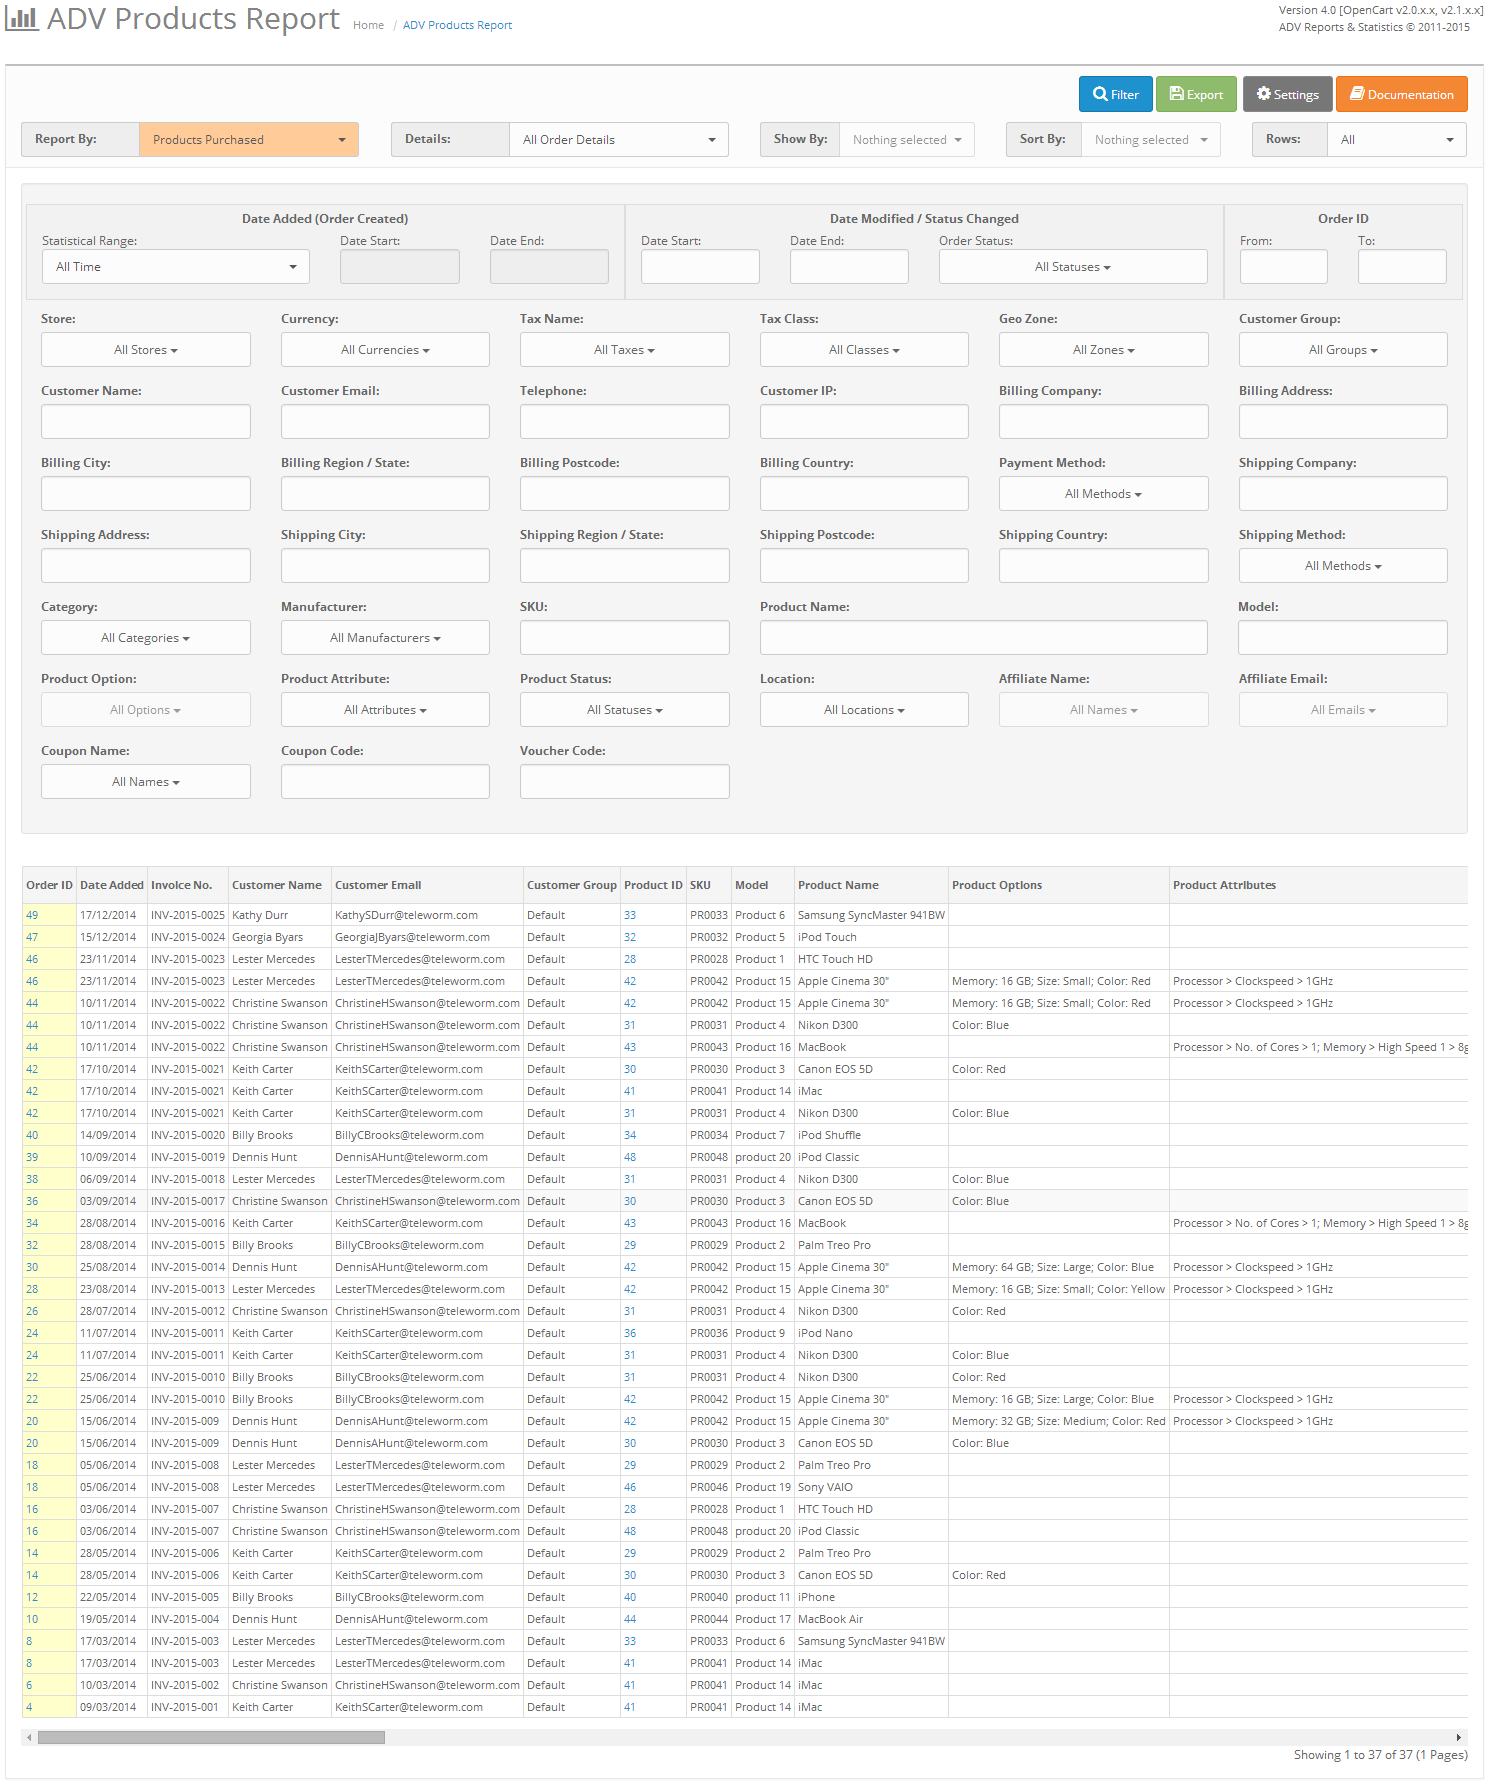Click the Order ID From field

click(x=1284, y=267)
